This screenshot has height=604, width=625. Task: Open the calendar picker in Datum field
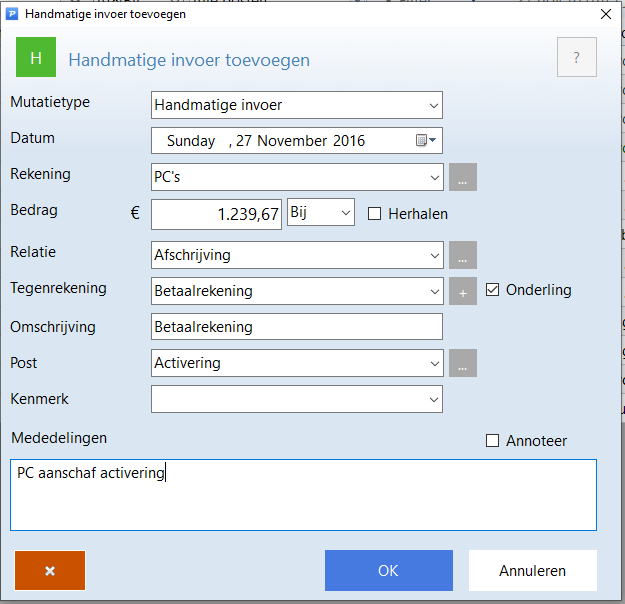(426, 141)
